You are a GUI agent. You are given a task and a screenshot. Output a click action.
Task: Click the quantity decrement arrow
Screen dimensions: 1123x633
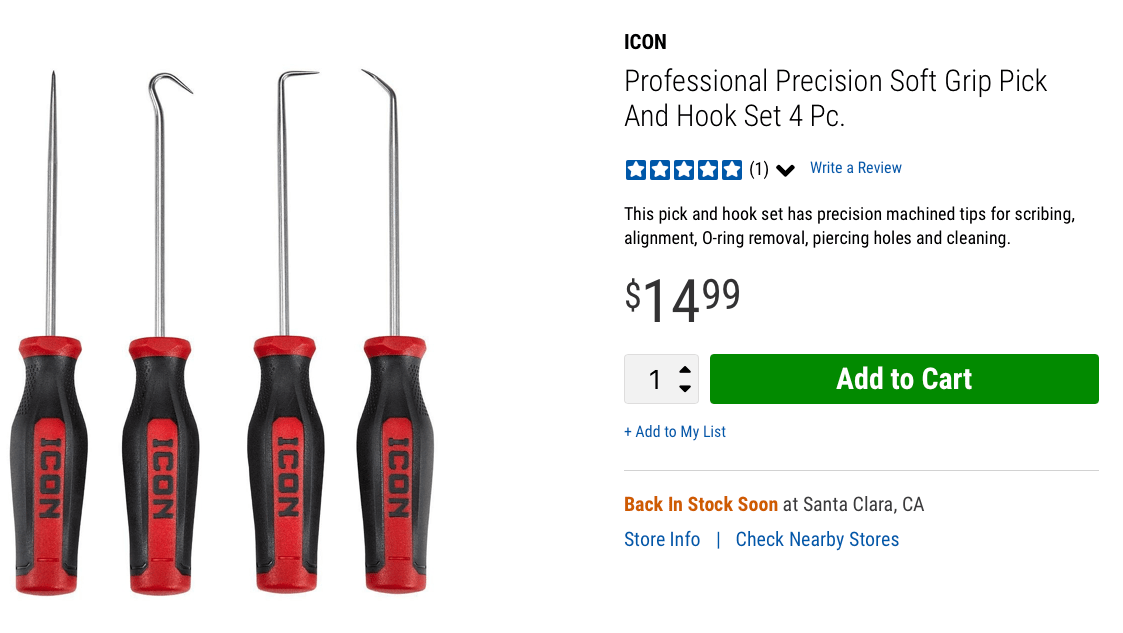[684, 387]
